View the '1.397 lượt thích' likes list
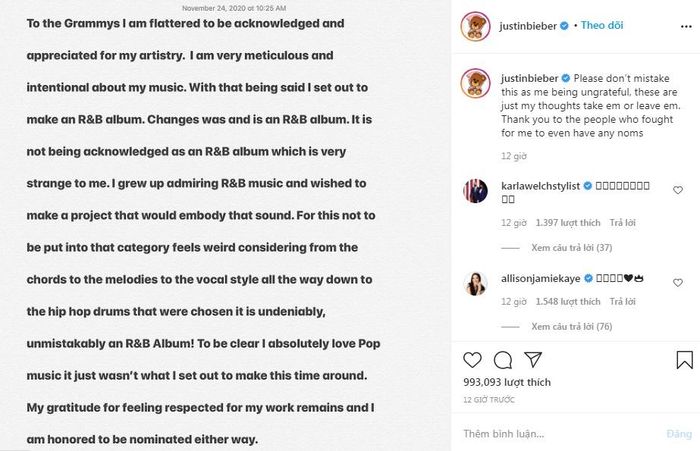700x451 pixels. (568, 223)
